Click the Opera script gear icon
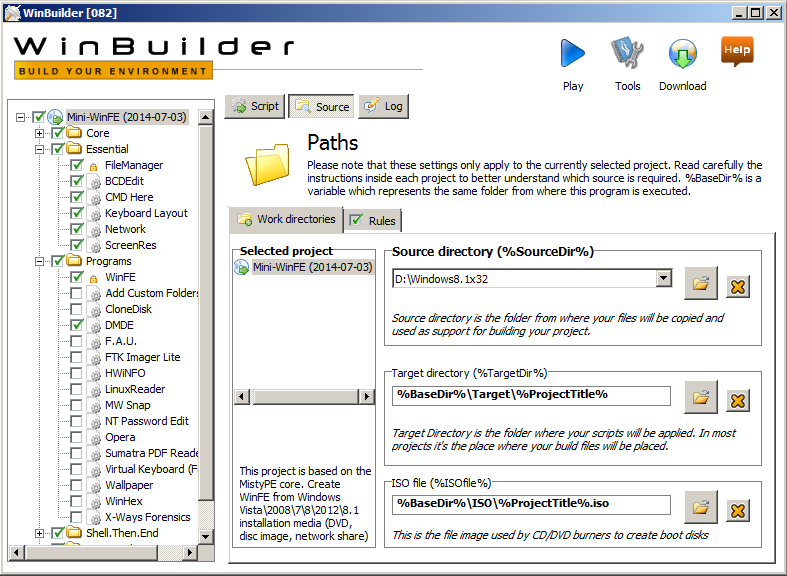Viewport: 787px width, 576px height. 94,438
